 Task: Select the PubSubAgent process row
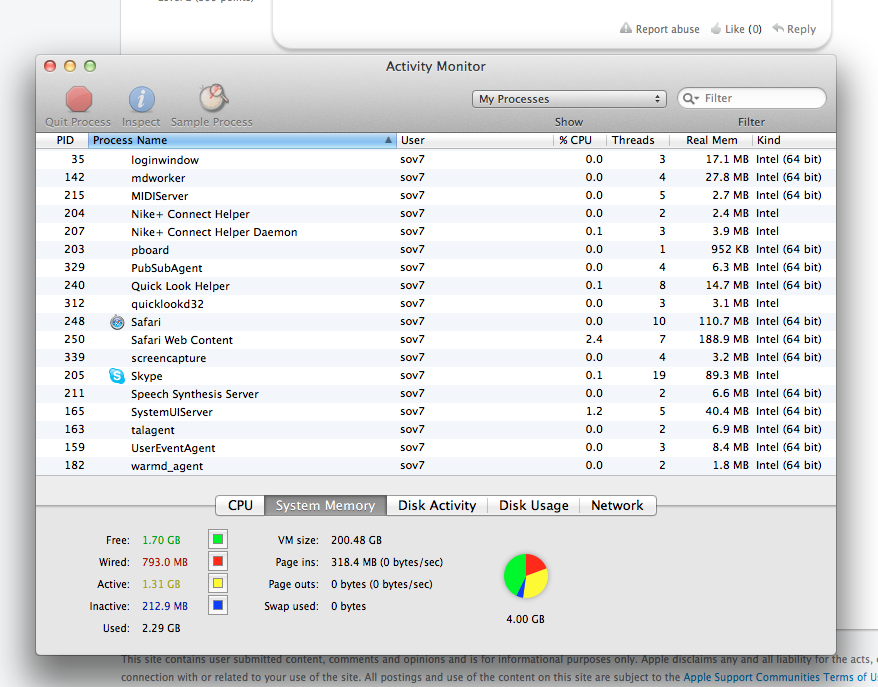click(x=436, y=268)
